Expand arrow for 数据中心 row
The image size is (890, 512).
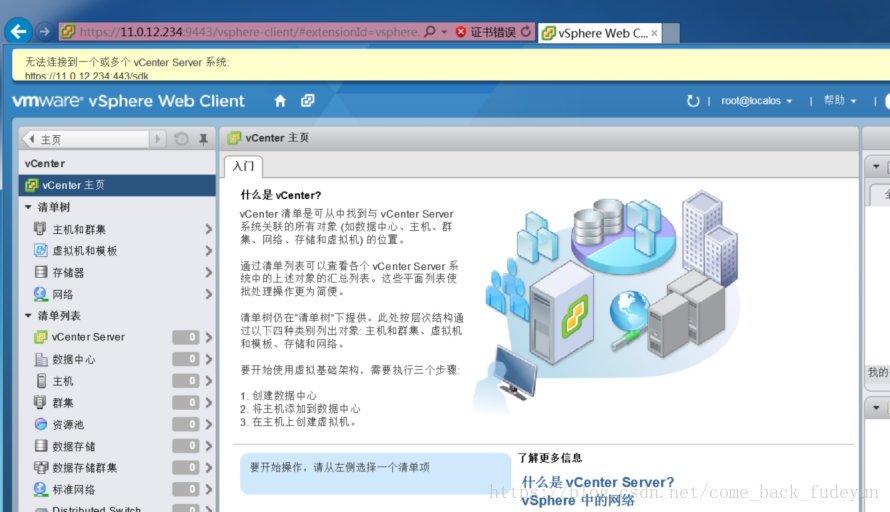tap(208, 359)
